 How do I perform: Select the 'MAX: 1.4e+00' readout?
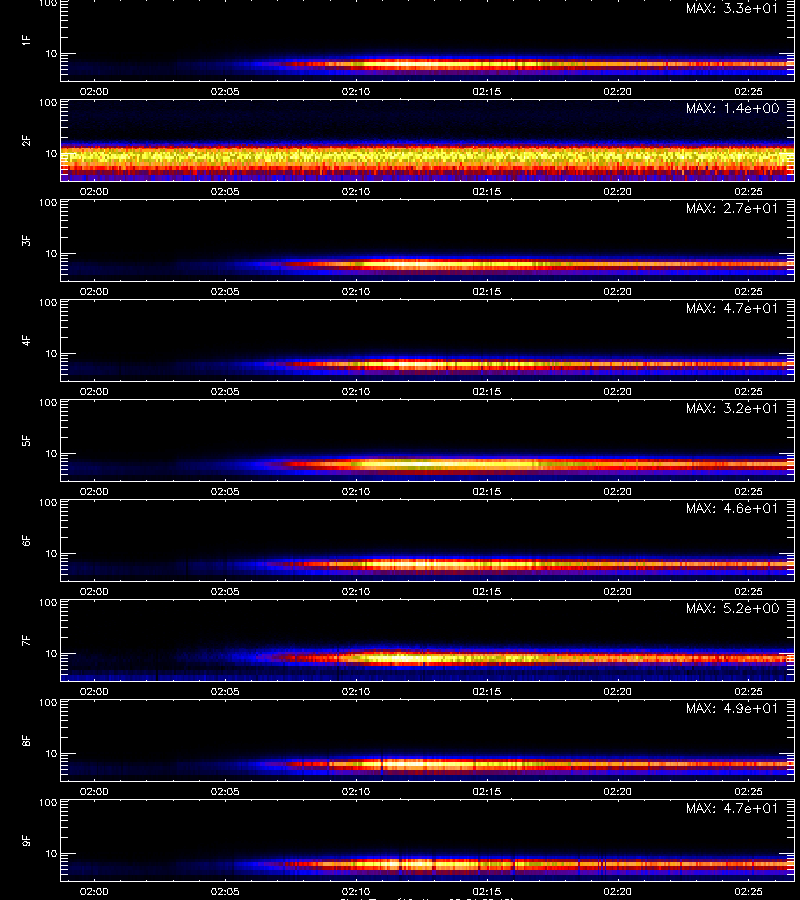[x=732, y=108]
